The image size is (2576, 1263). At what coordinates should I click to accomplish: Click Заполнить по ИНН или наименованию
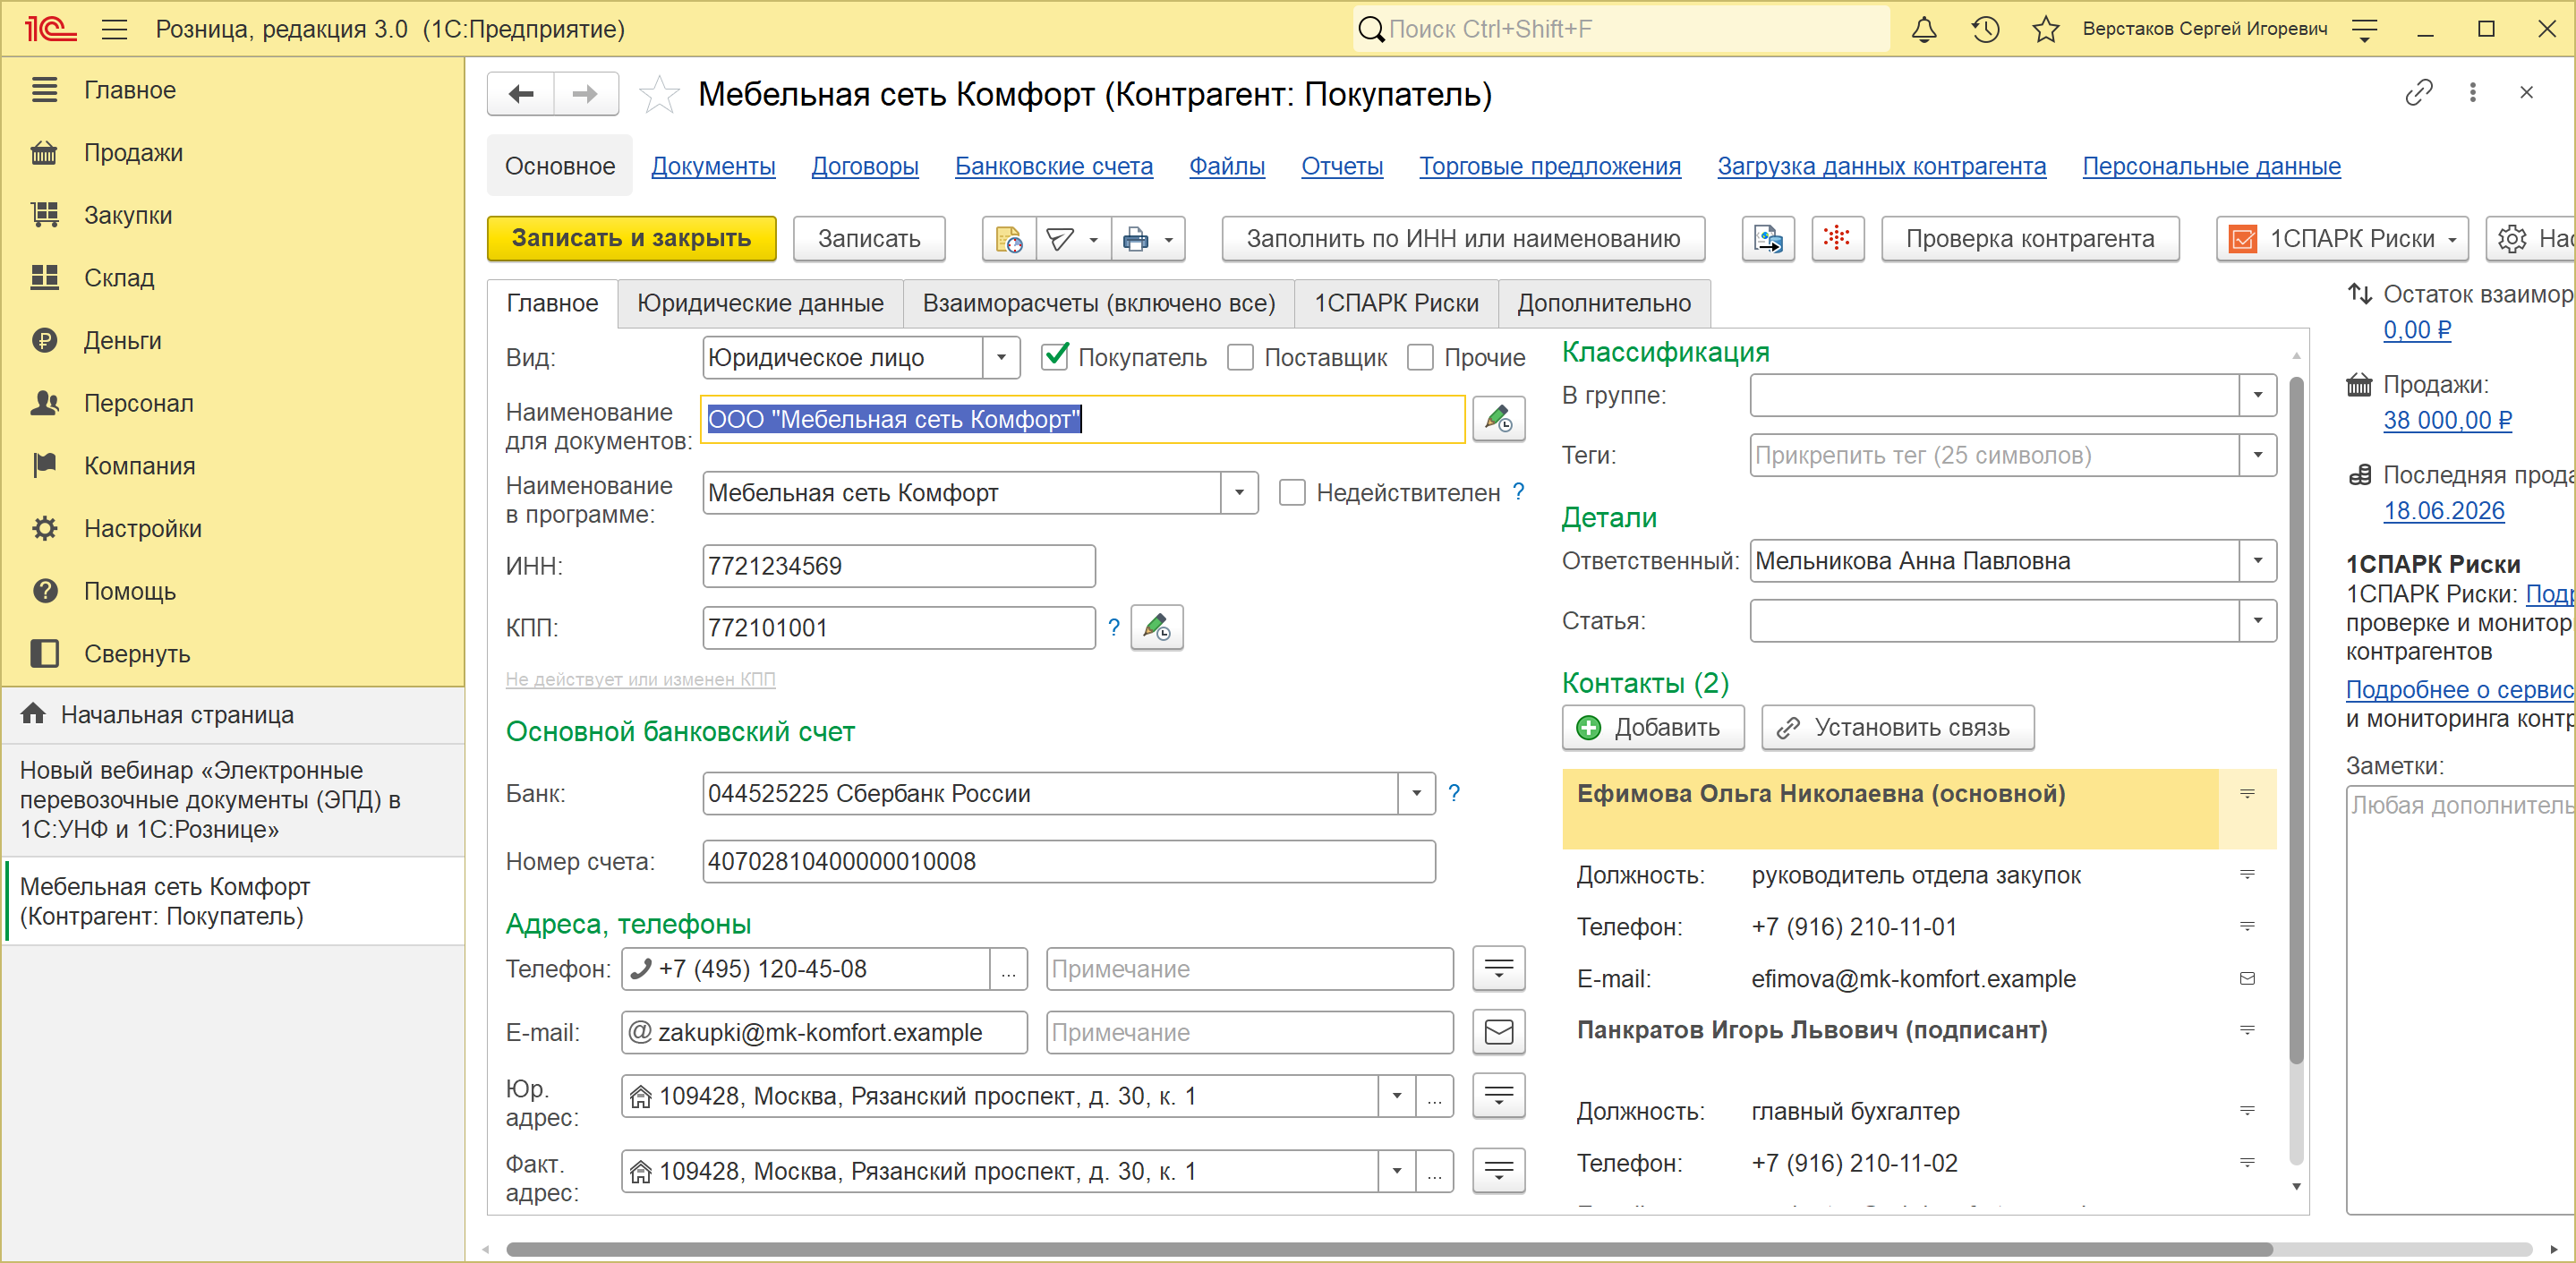click(x=1463, y=239)
